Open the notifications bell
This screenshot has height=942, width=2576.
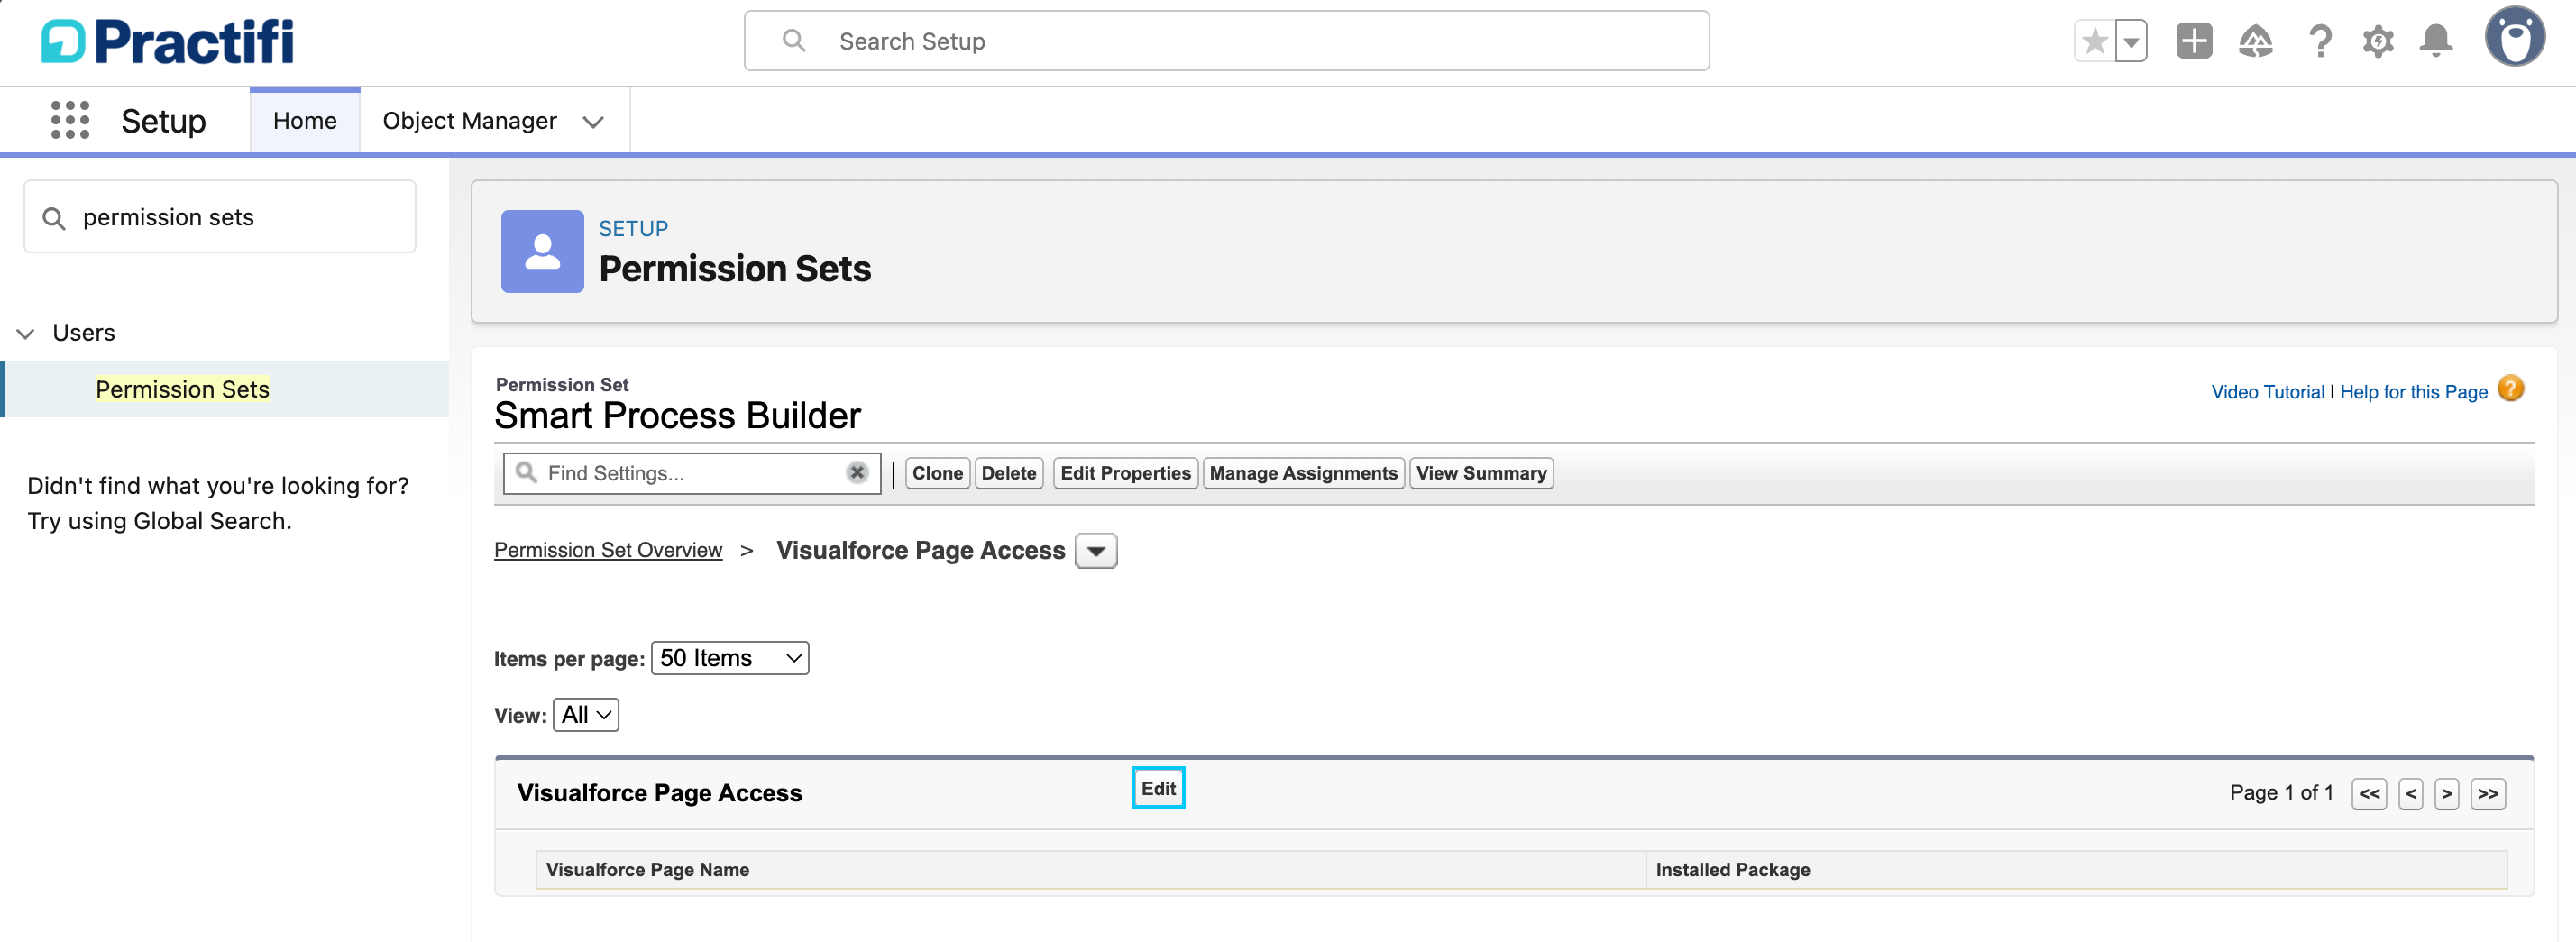click(2436, 42)
